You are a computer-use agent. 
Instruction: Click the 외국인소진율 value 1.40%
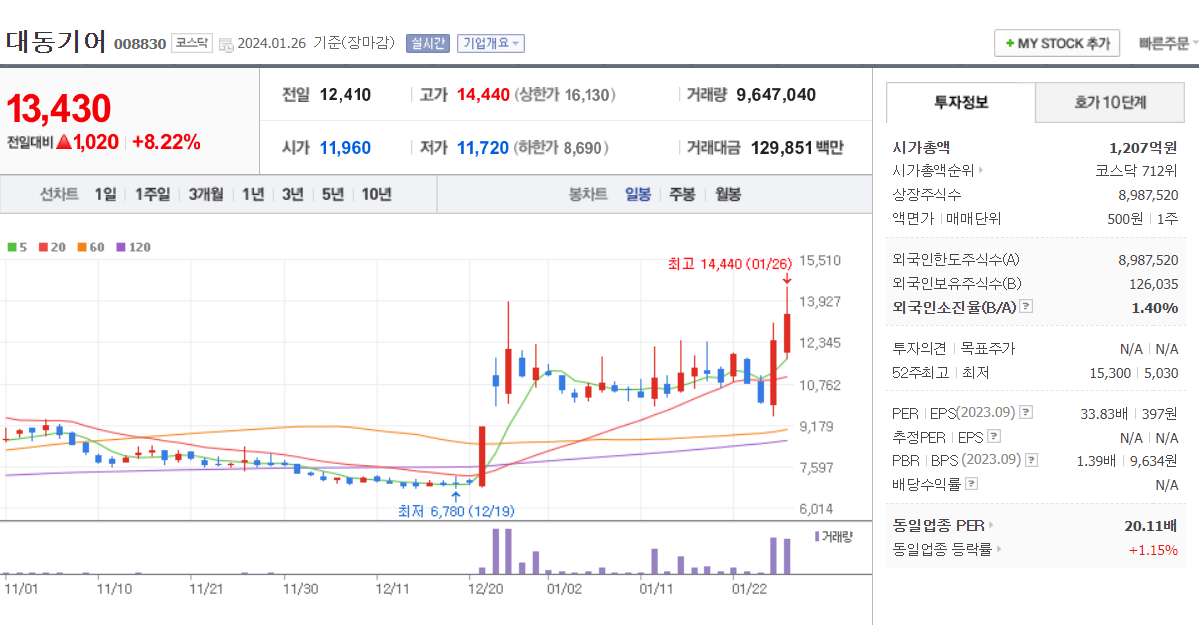pyautogui.click(x=1155, y=307)
